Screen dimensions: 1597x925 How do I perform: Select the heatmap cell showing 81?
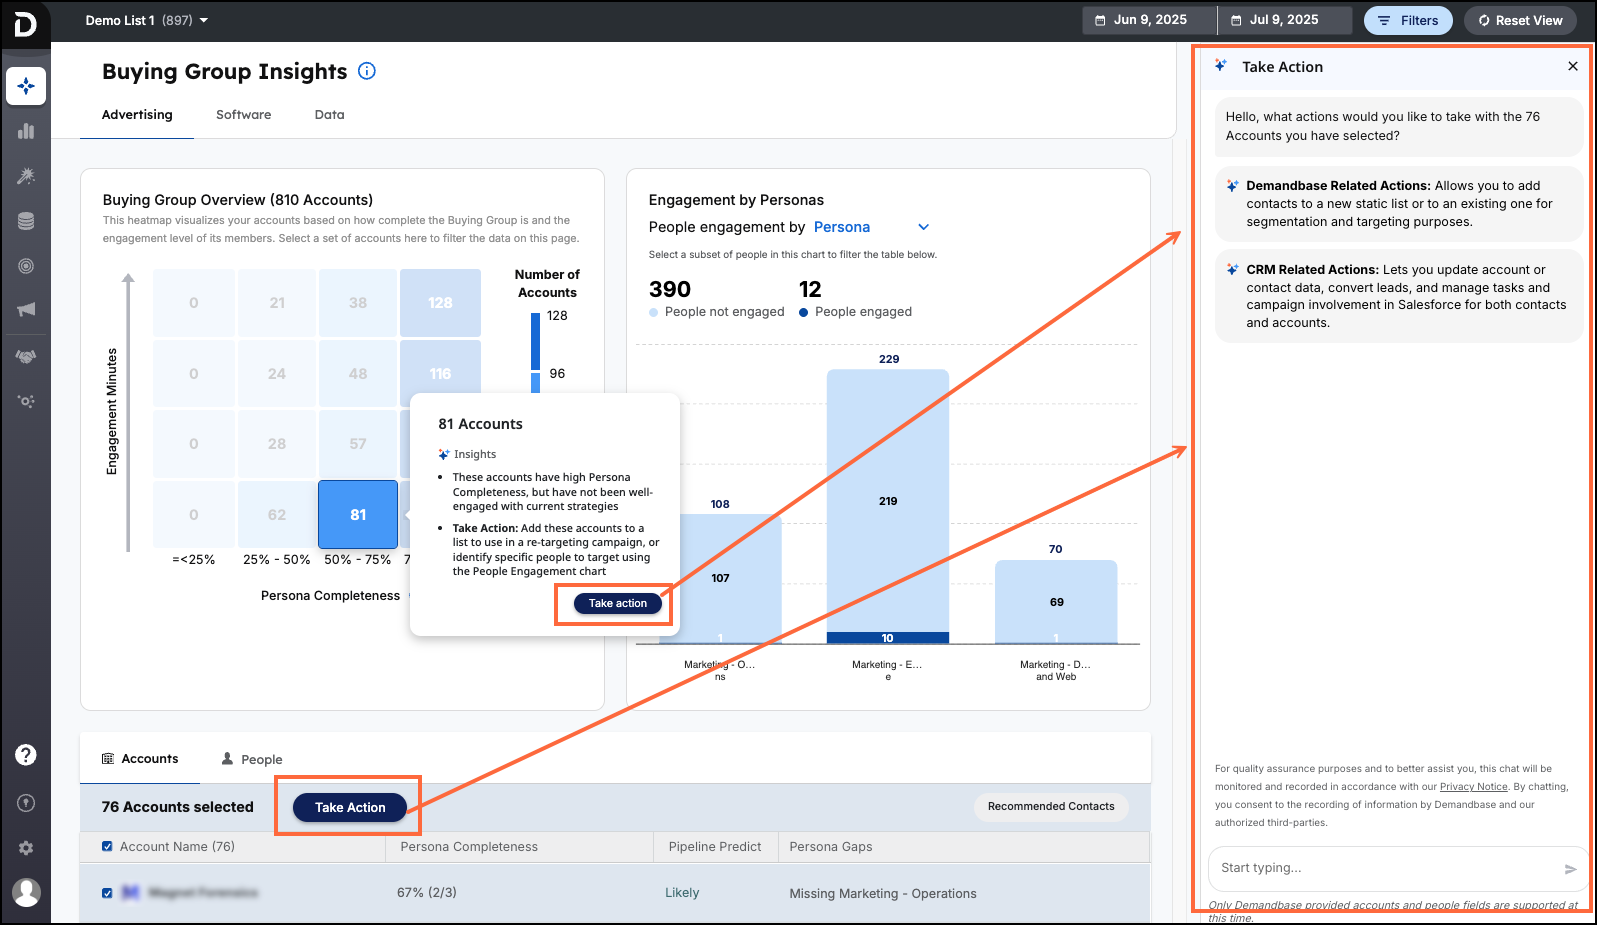pyautogui.click(x=358, y=514)
